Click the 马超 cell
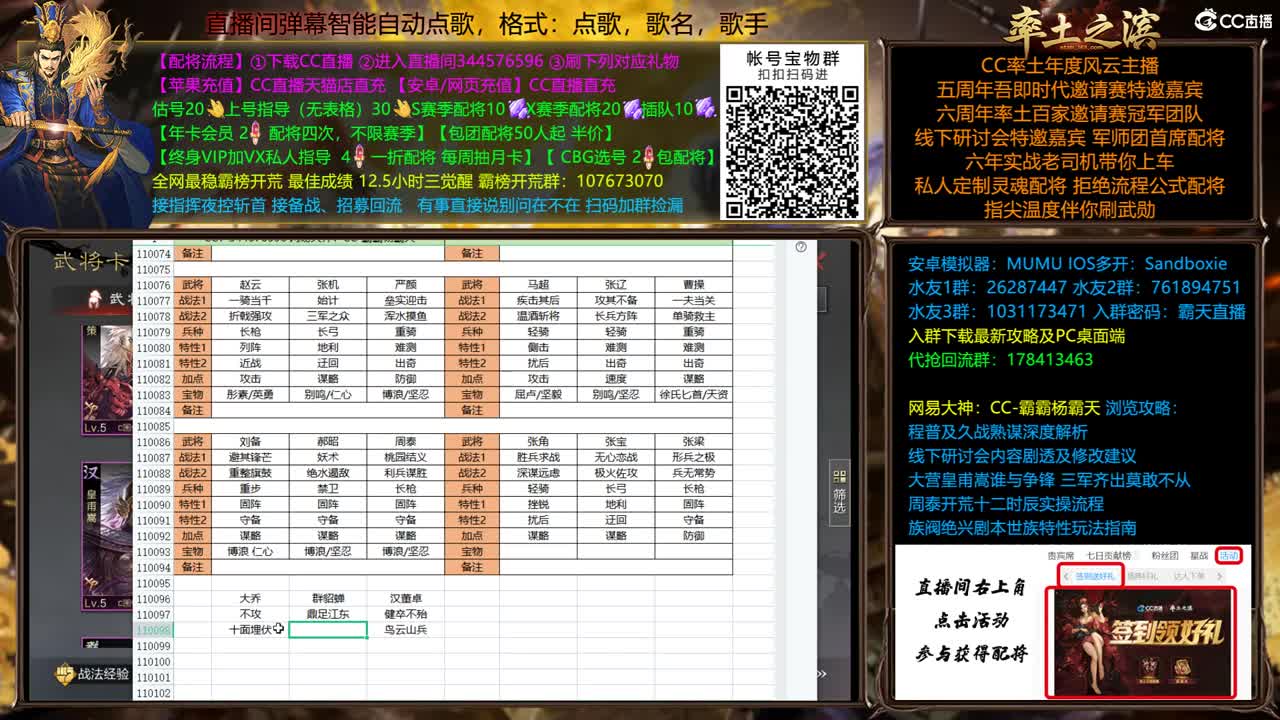1280x720 pixels. [538, 285]
